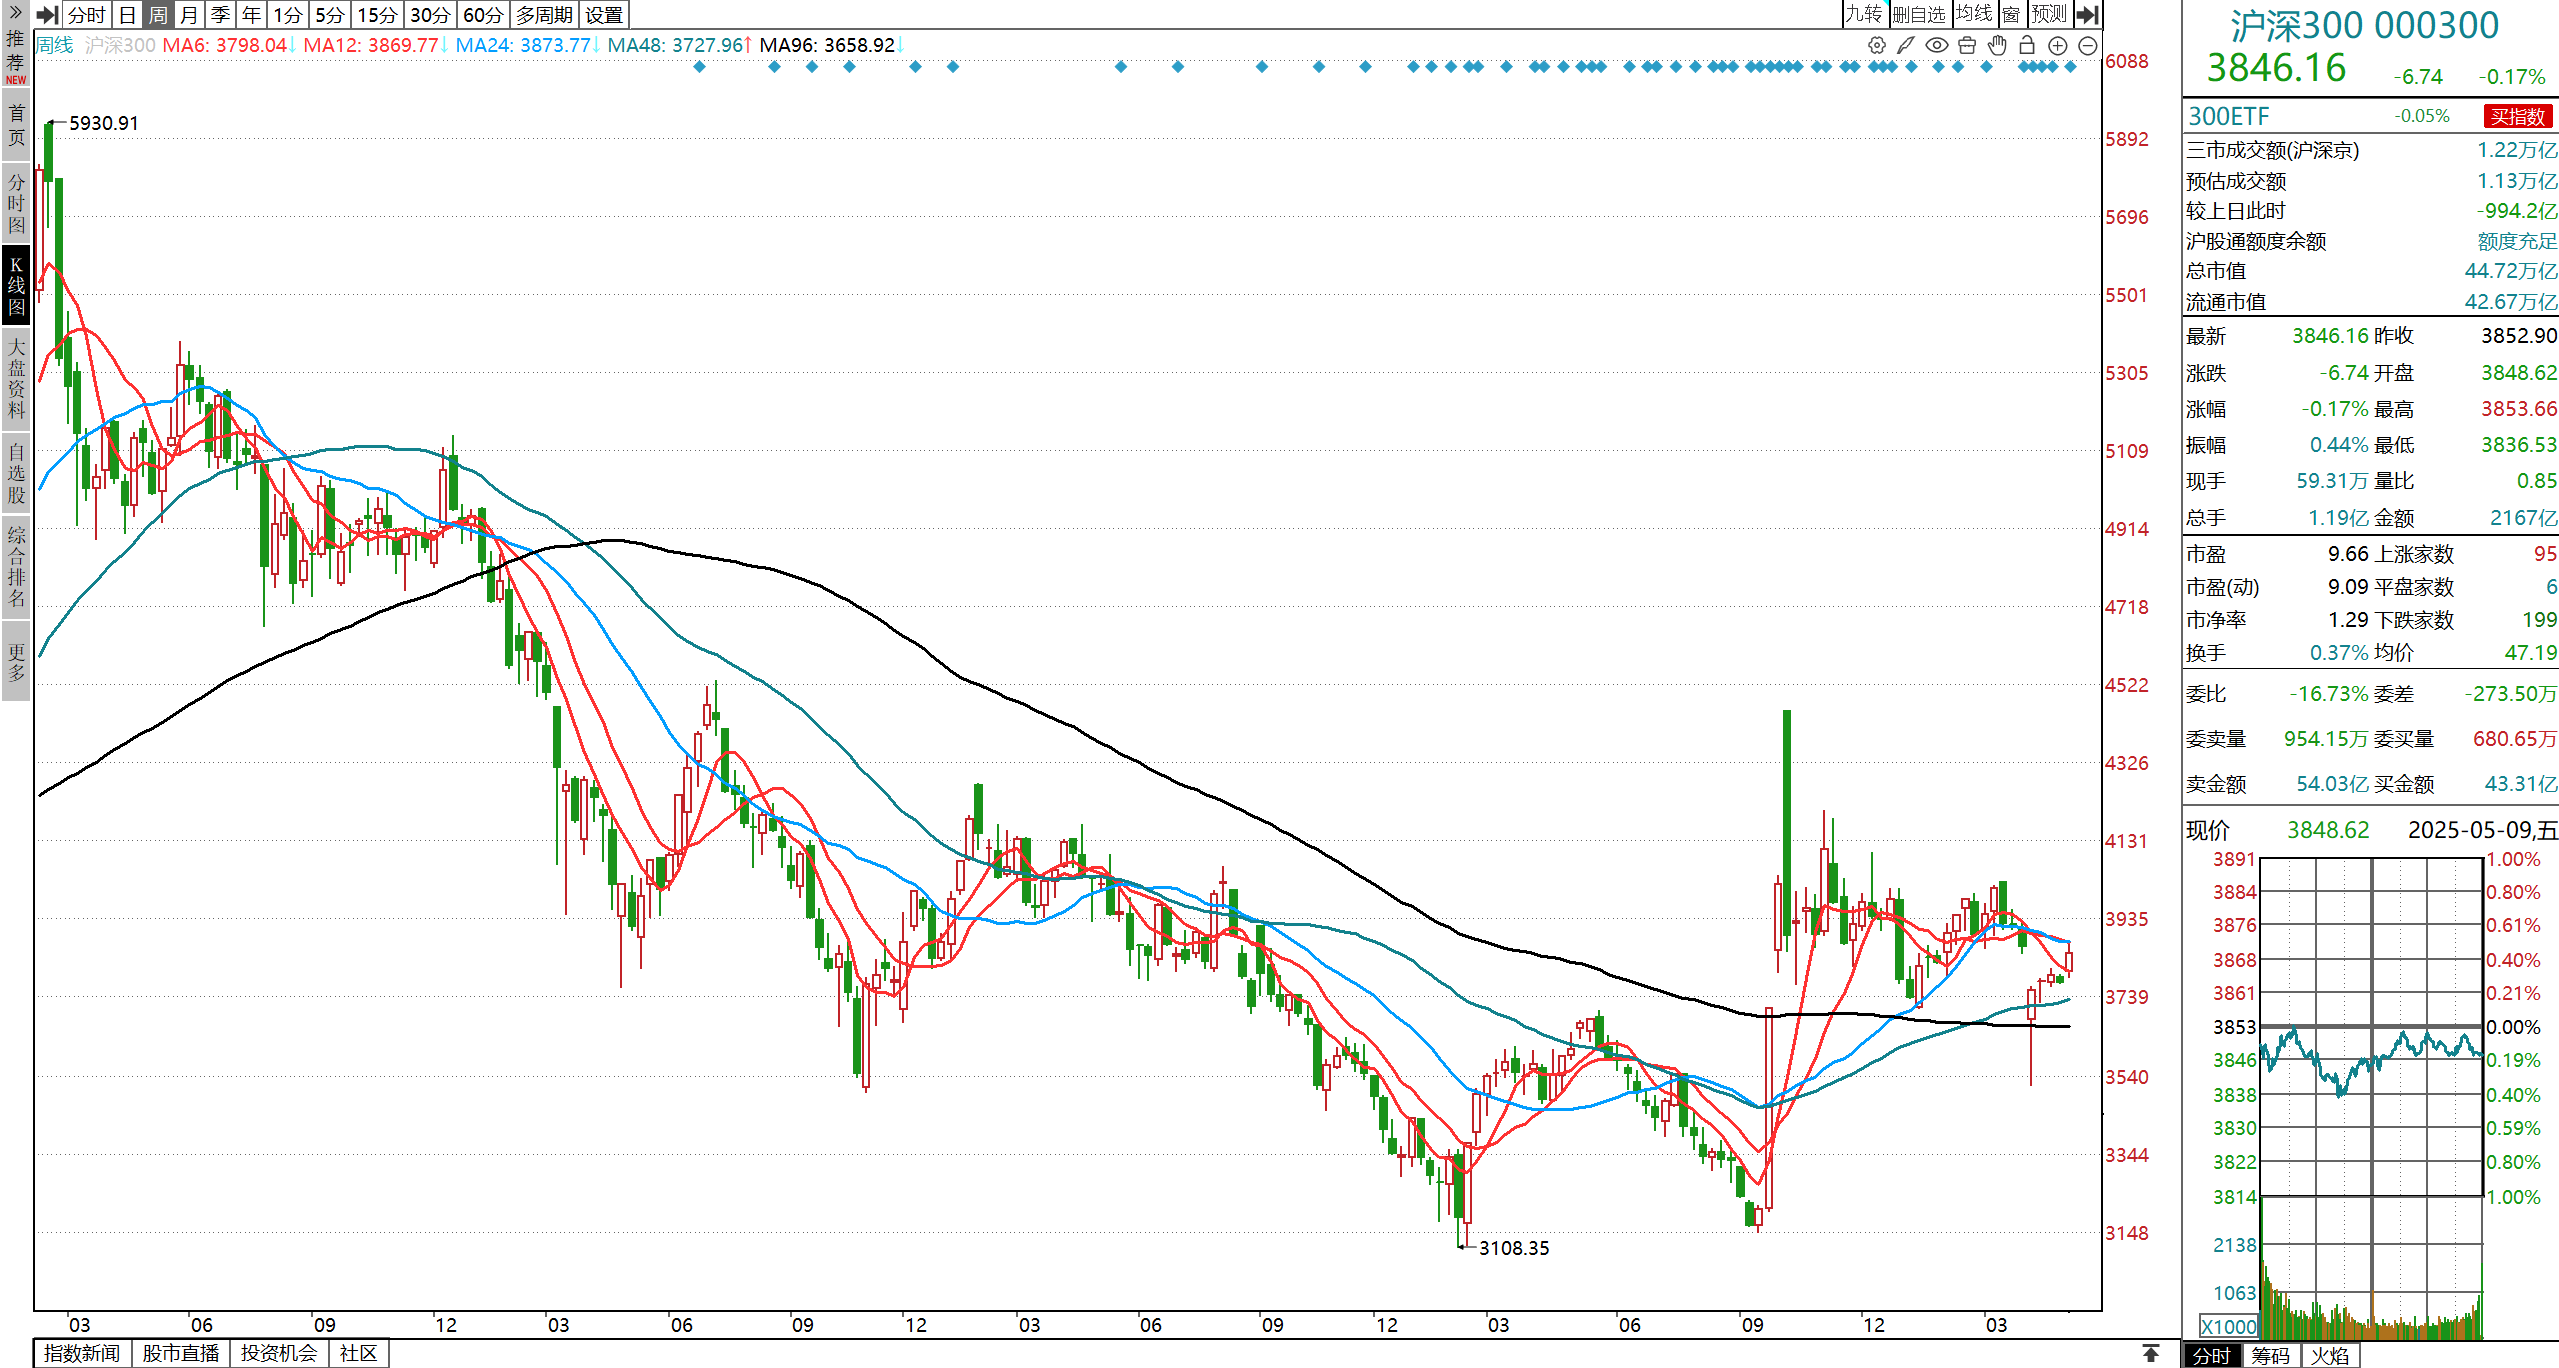2559x1368 pixels.
Task: Switch to 月 monthly period
Action: (x=189, y=15)
